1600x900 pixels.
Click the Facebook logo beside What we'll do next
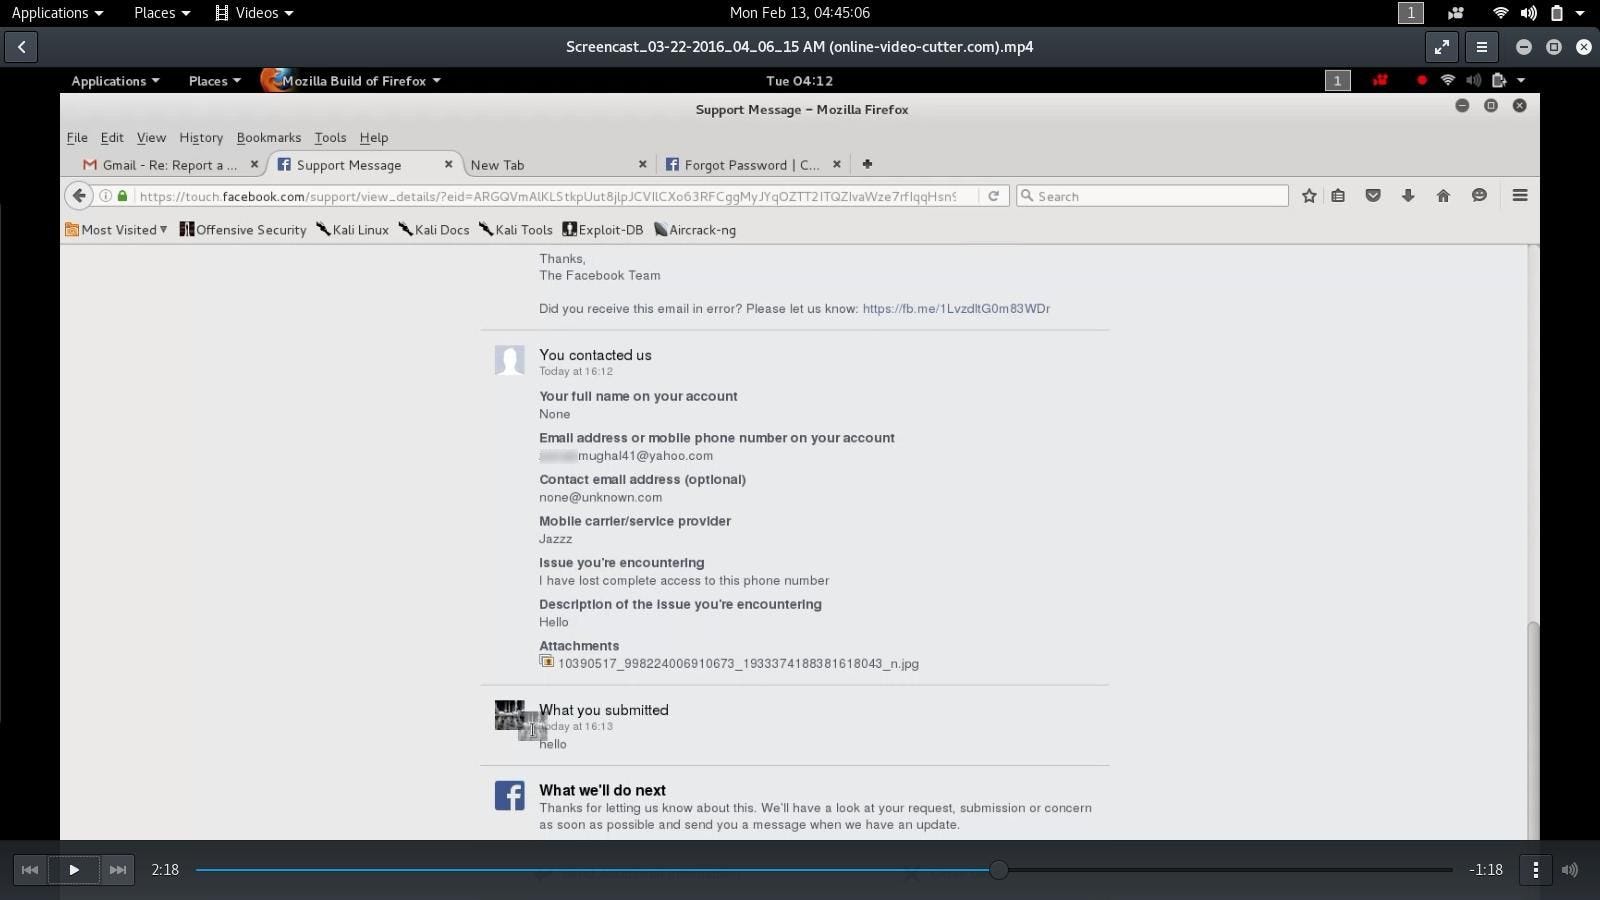tap(510, 796)
